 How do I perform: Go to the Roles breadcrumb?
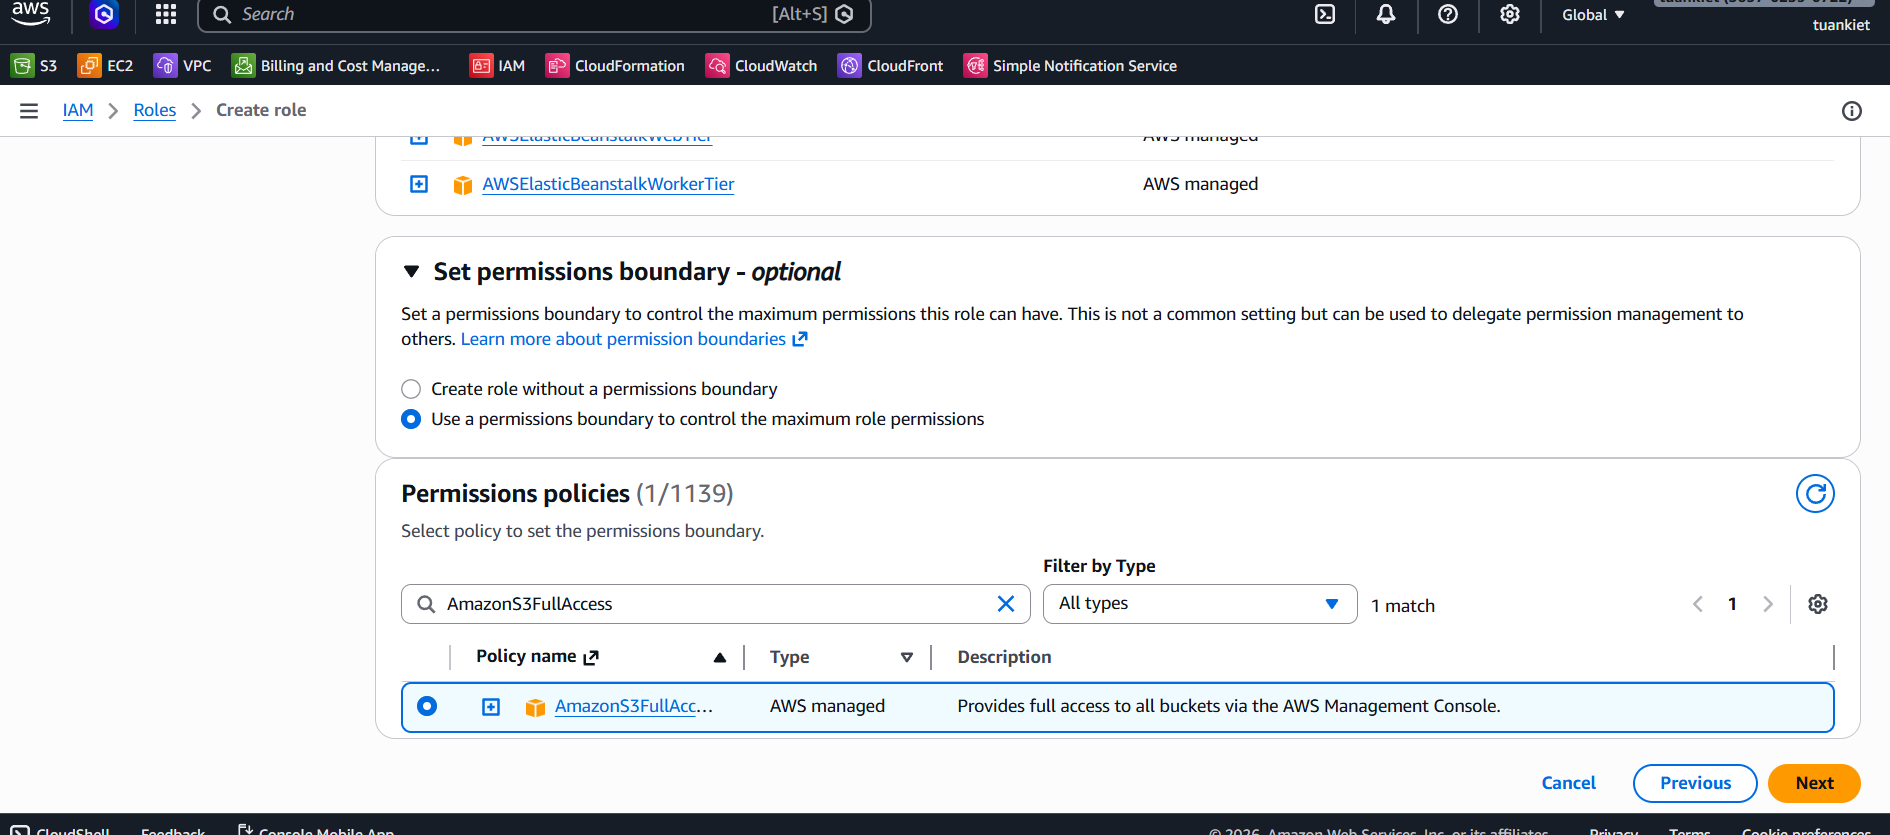click(154, 110)
